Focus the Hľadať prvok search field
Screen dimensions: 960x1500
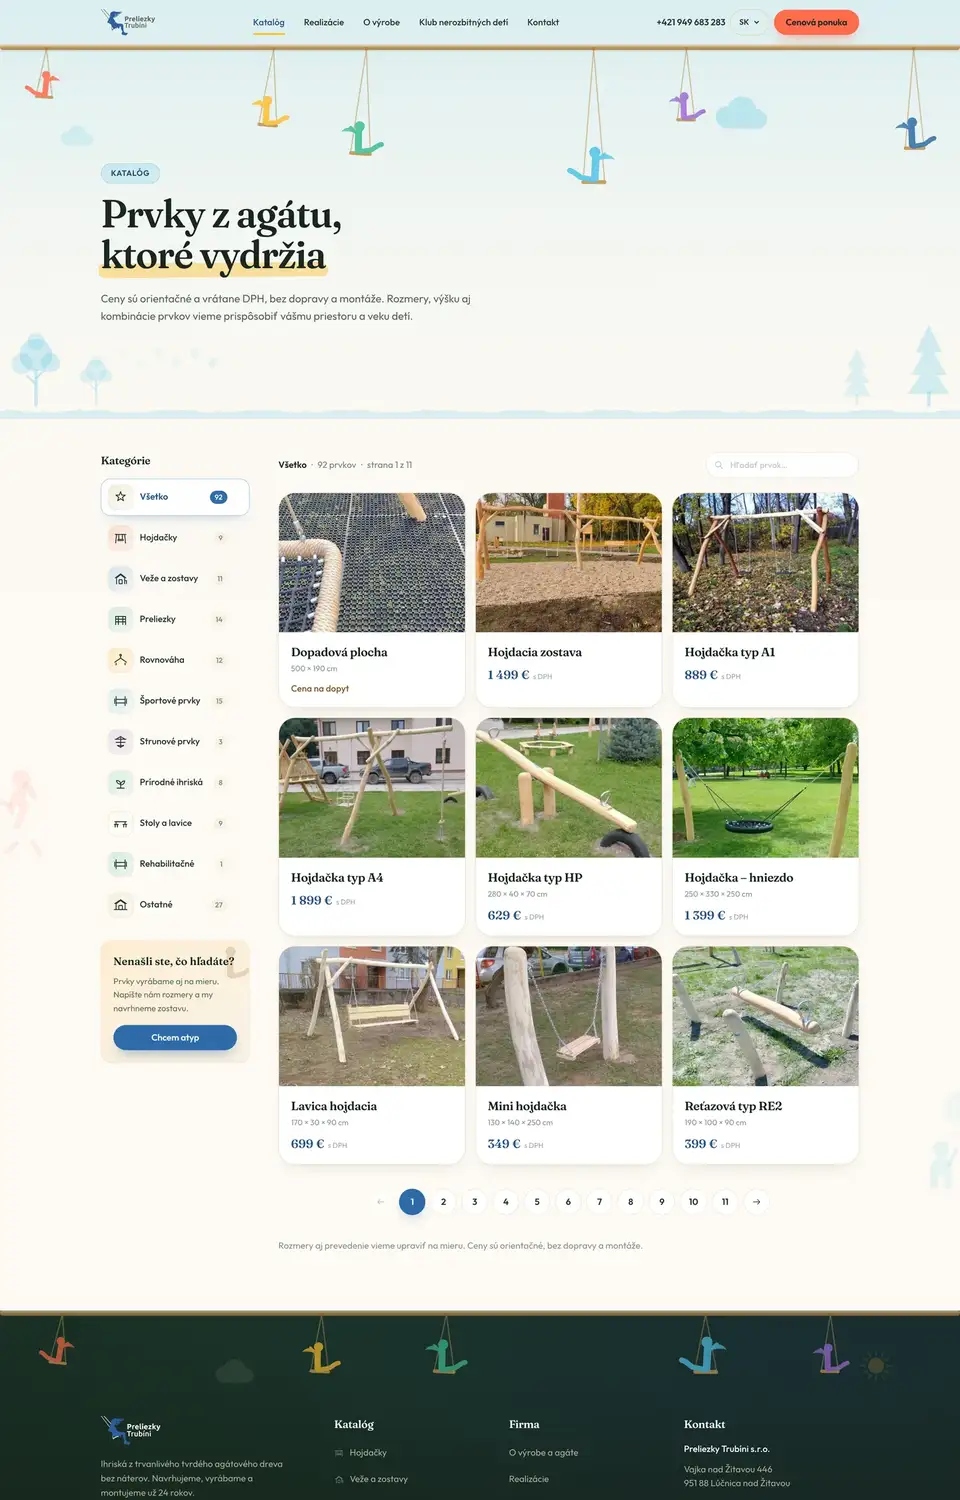(x=782, y=465)
